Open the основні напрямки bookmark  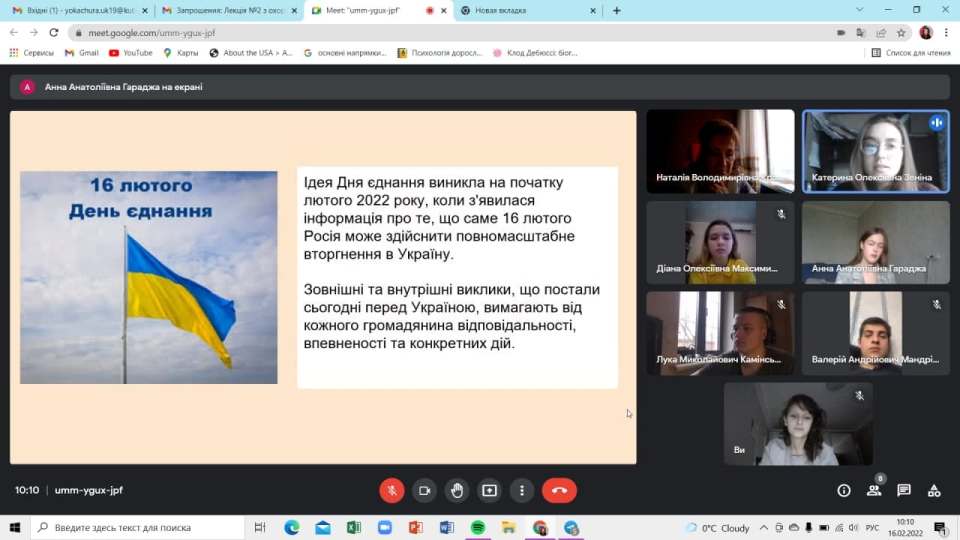(345, 53)
